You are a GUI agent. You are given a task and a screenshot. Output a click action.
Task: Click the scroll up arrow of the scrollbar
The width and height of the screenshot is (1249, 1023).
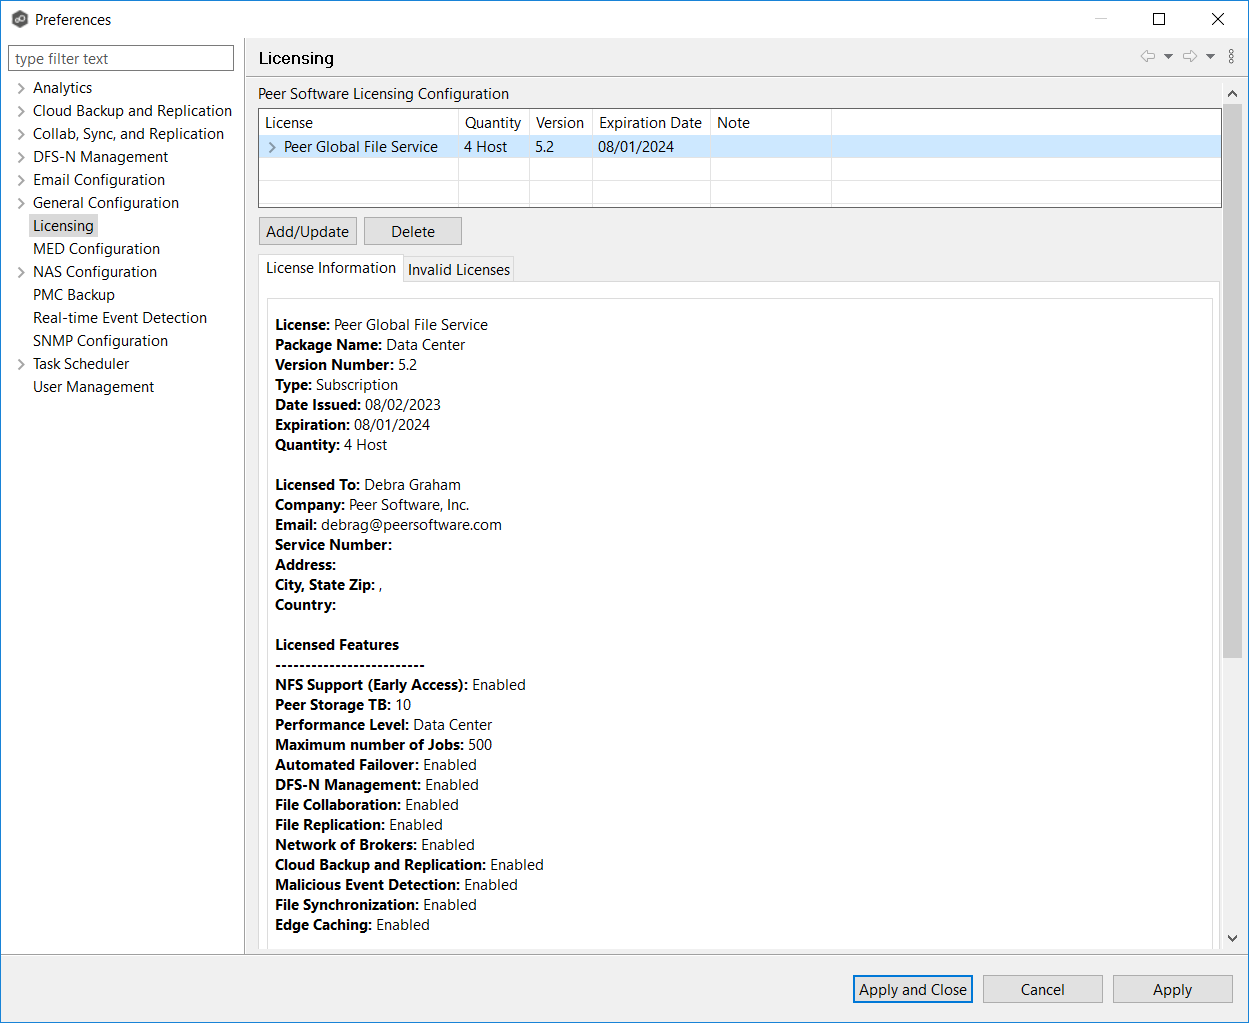[x=1232, y=94]
